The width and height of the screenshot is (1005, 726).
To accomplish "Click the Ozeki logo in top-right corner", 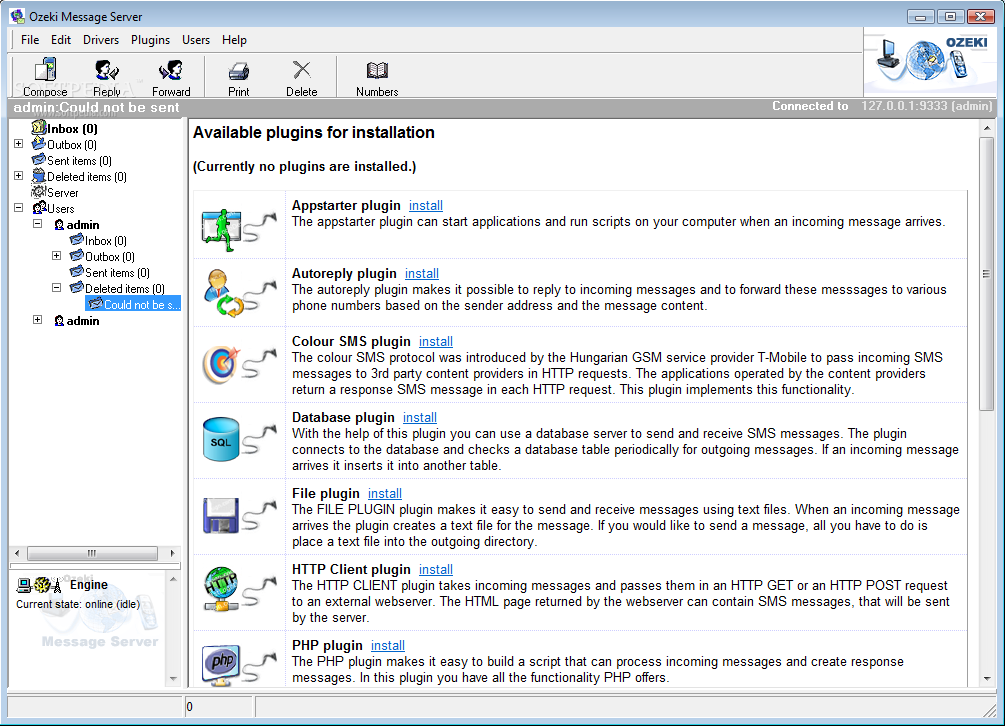I will click(x=929, y=61).
